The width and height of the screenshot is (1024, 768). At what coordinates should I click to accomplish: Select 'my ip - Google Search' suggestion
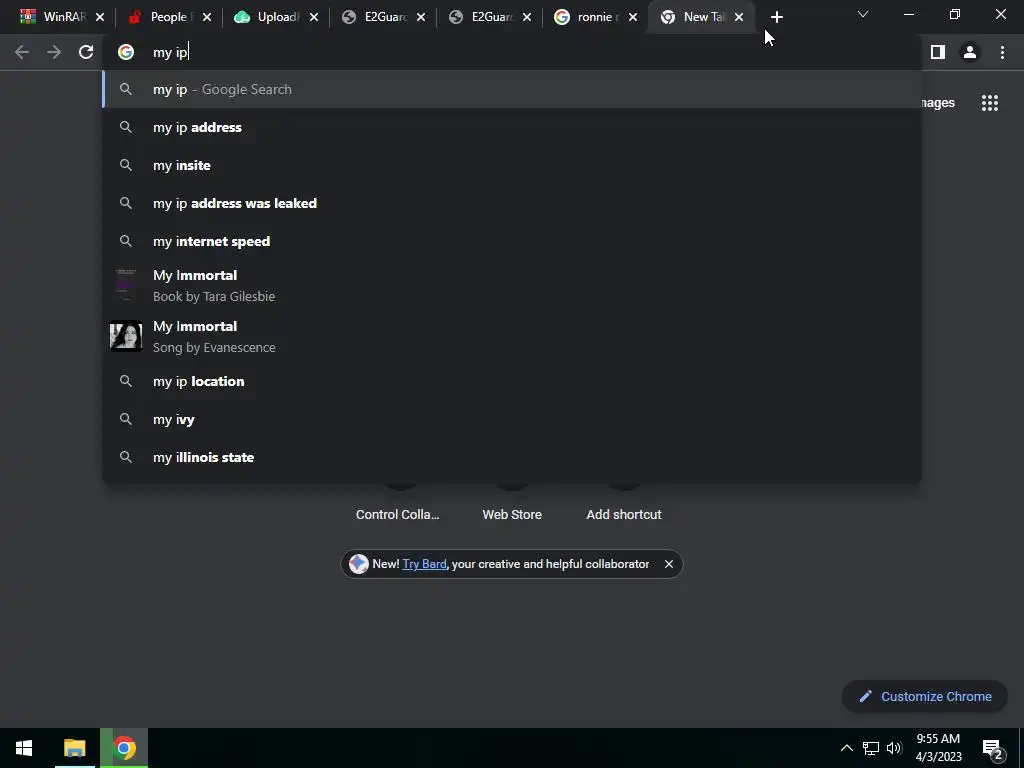click(512, 89)
